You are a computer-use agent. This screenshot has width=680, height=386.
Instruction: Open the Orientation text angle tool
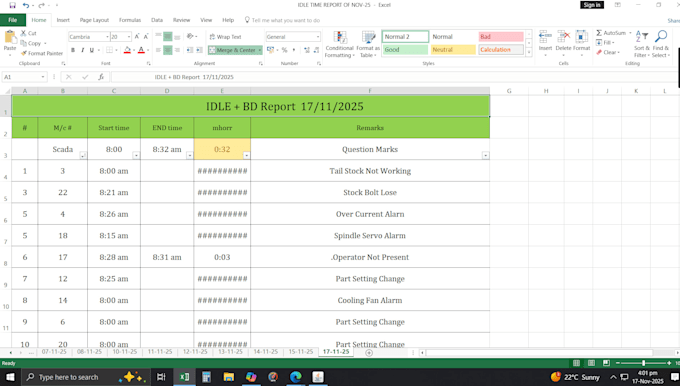click(190, 37)
